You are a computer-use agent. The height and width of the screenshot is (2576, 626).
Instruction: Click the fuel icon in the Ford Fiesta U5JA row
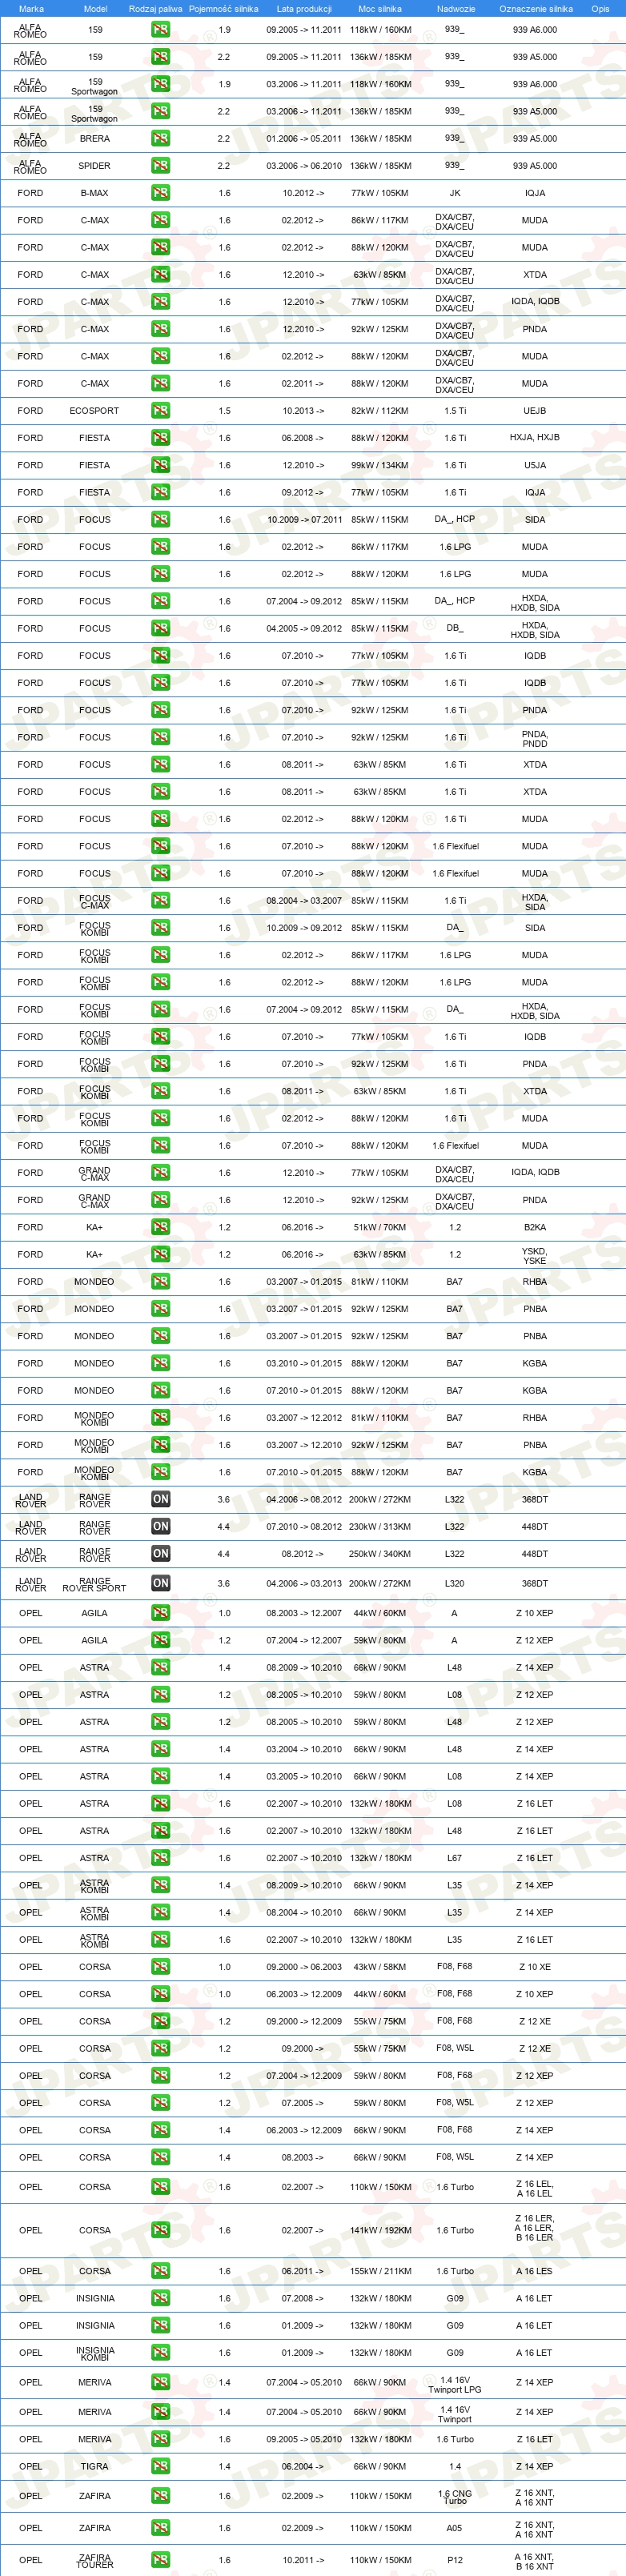point(160,465)
